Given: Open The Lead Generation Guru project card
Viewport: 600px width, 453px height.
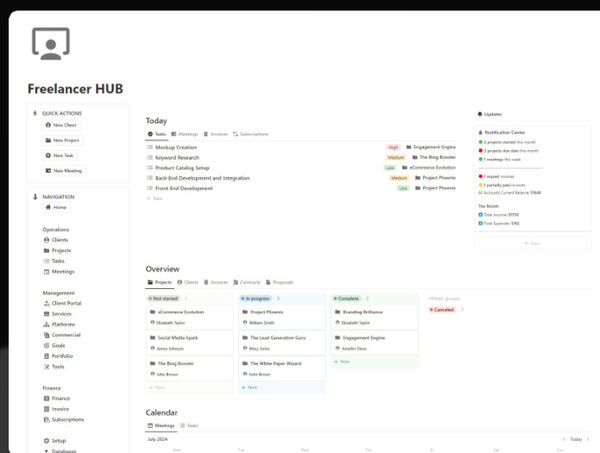Looking at the screenshot, I should pos(282,343).
